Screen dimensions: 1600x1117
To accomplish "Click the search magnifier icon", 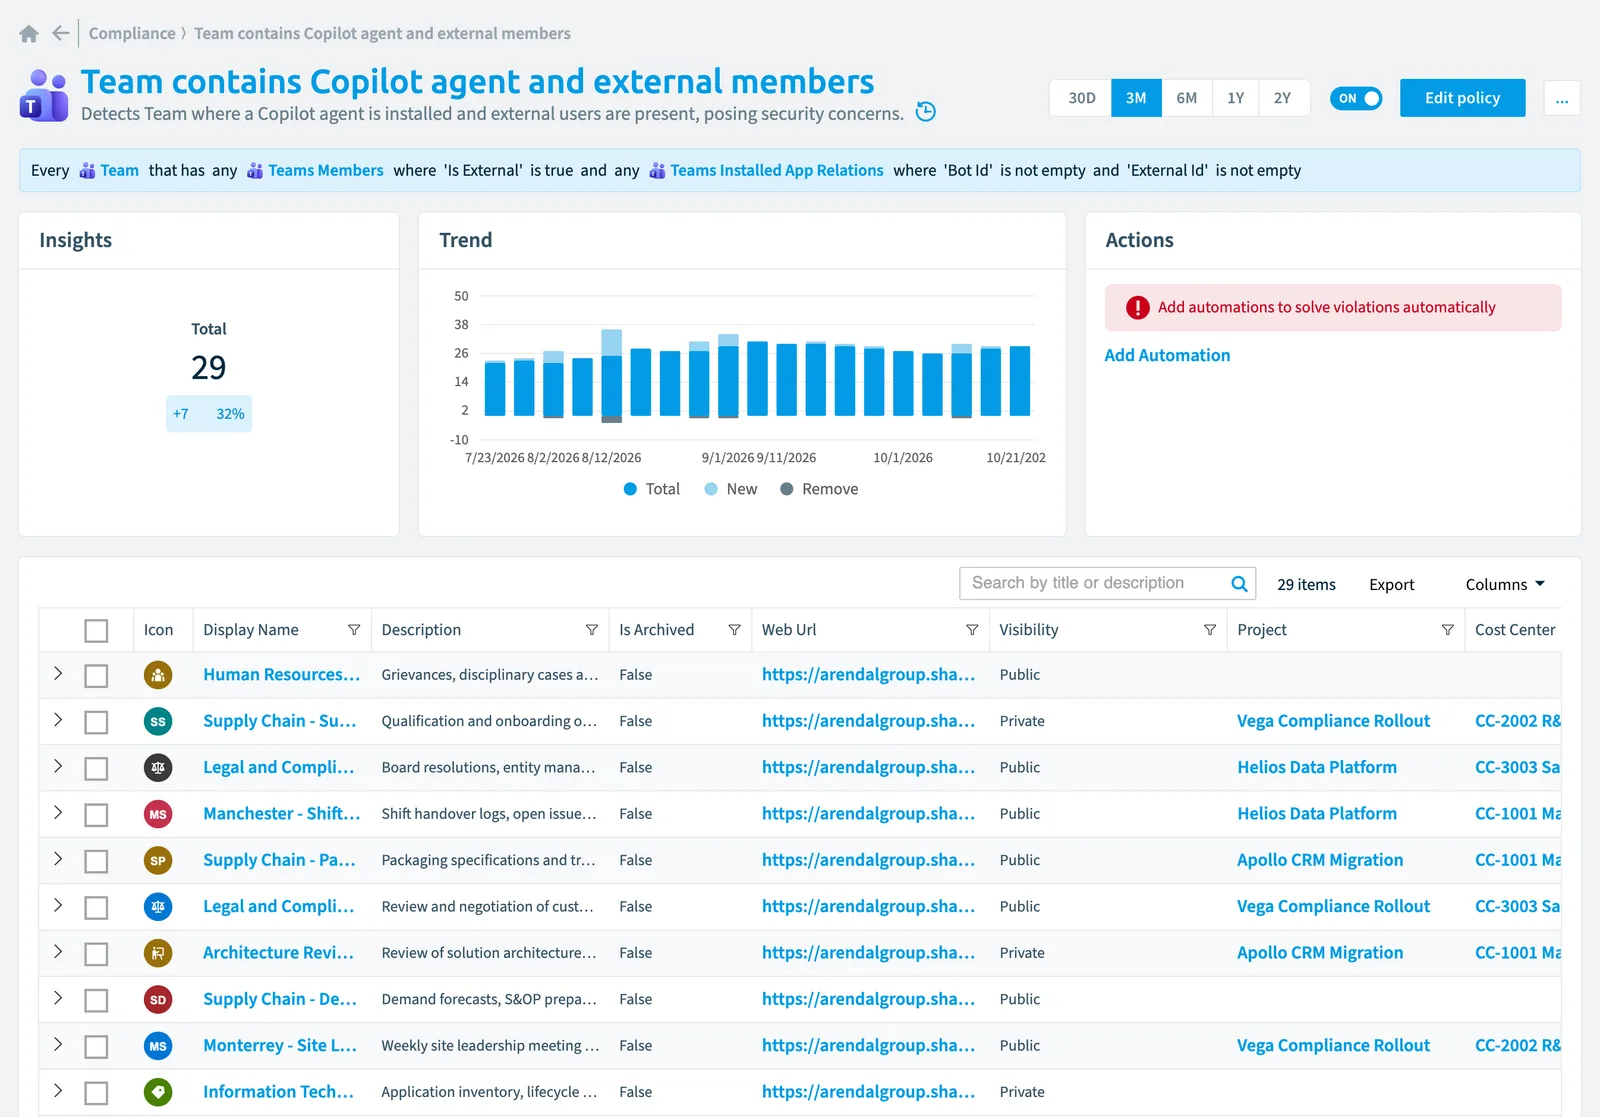I will click(x=1239, y=584).
